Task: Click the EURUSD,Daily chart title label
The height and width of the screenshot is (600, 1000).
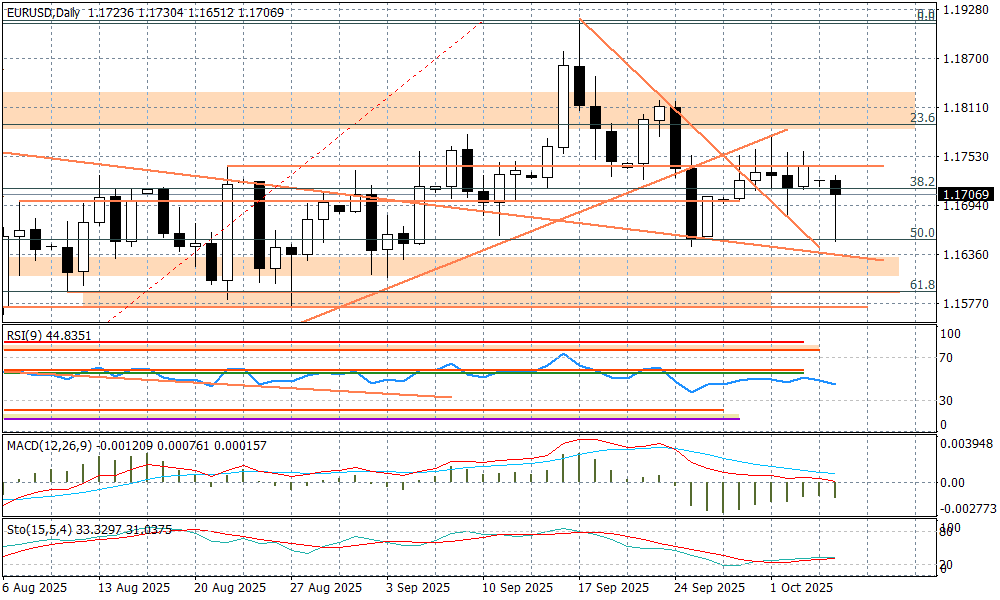Action: pyautogui.click(x=43, y=12)
